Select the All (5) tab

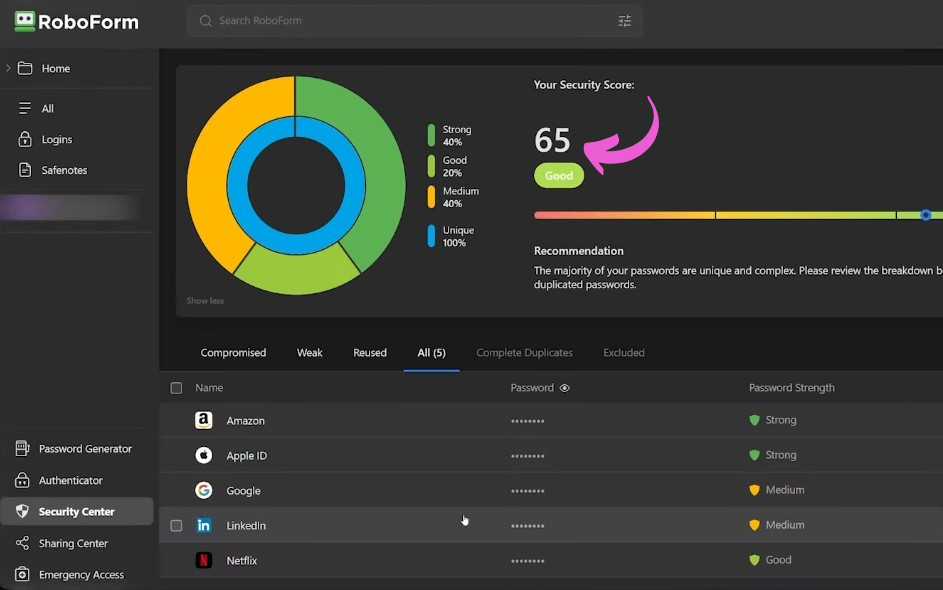(432, 352)
